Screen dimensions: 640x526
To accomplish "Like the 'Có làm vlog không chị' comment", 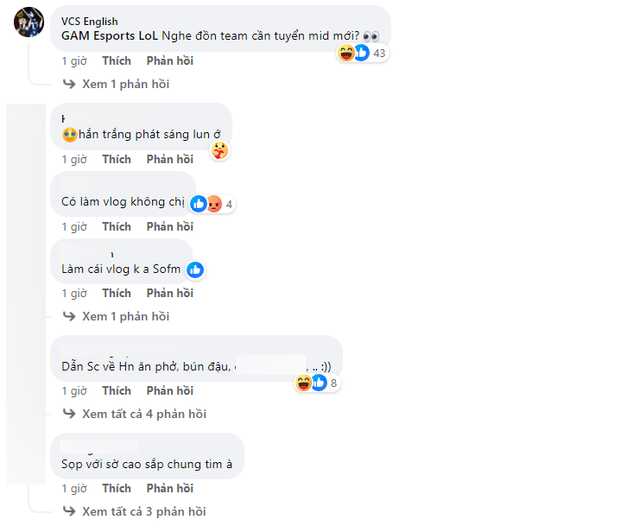I will pos(116,227).
